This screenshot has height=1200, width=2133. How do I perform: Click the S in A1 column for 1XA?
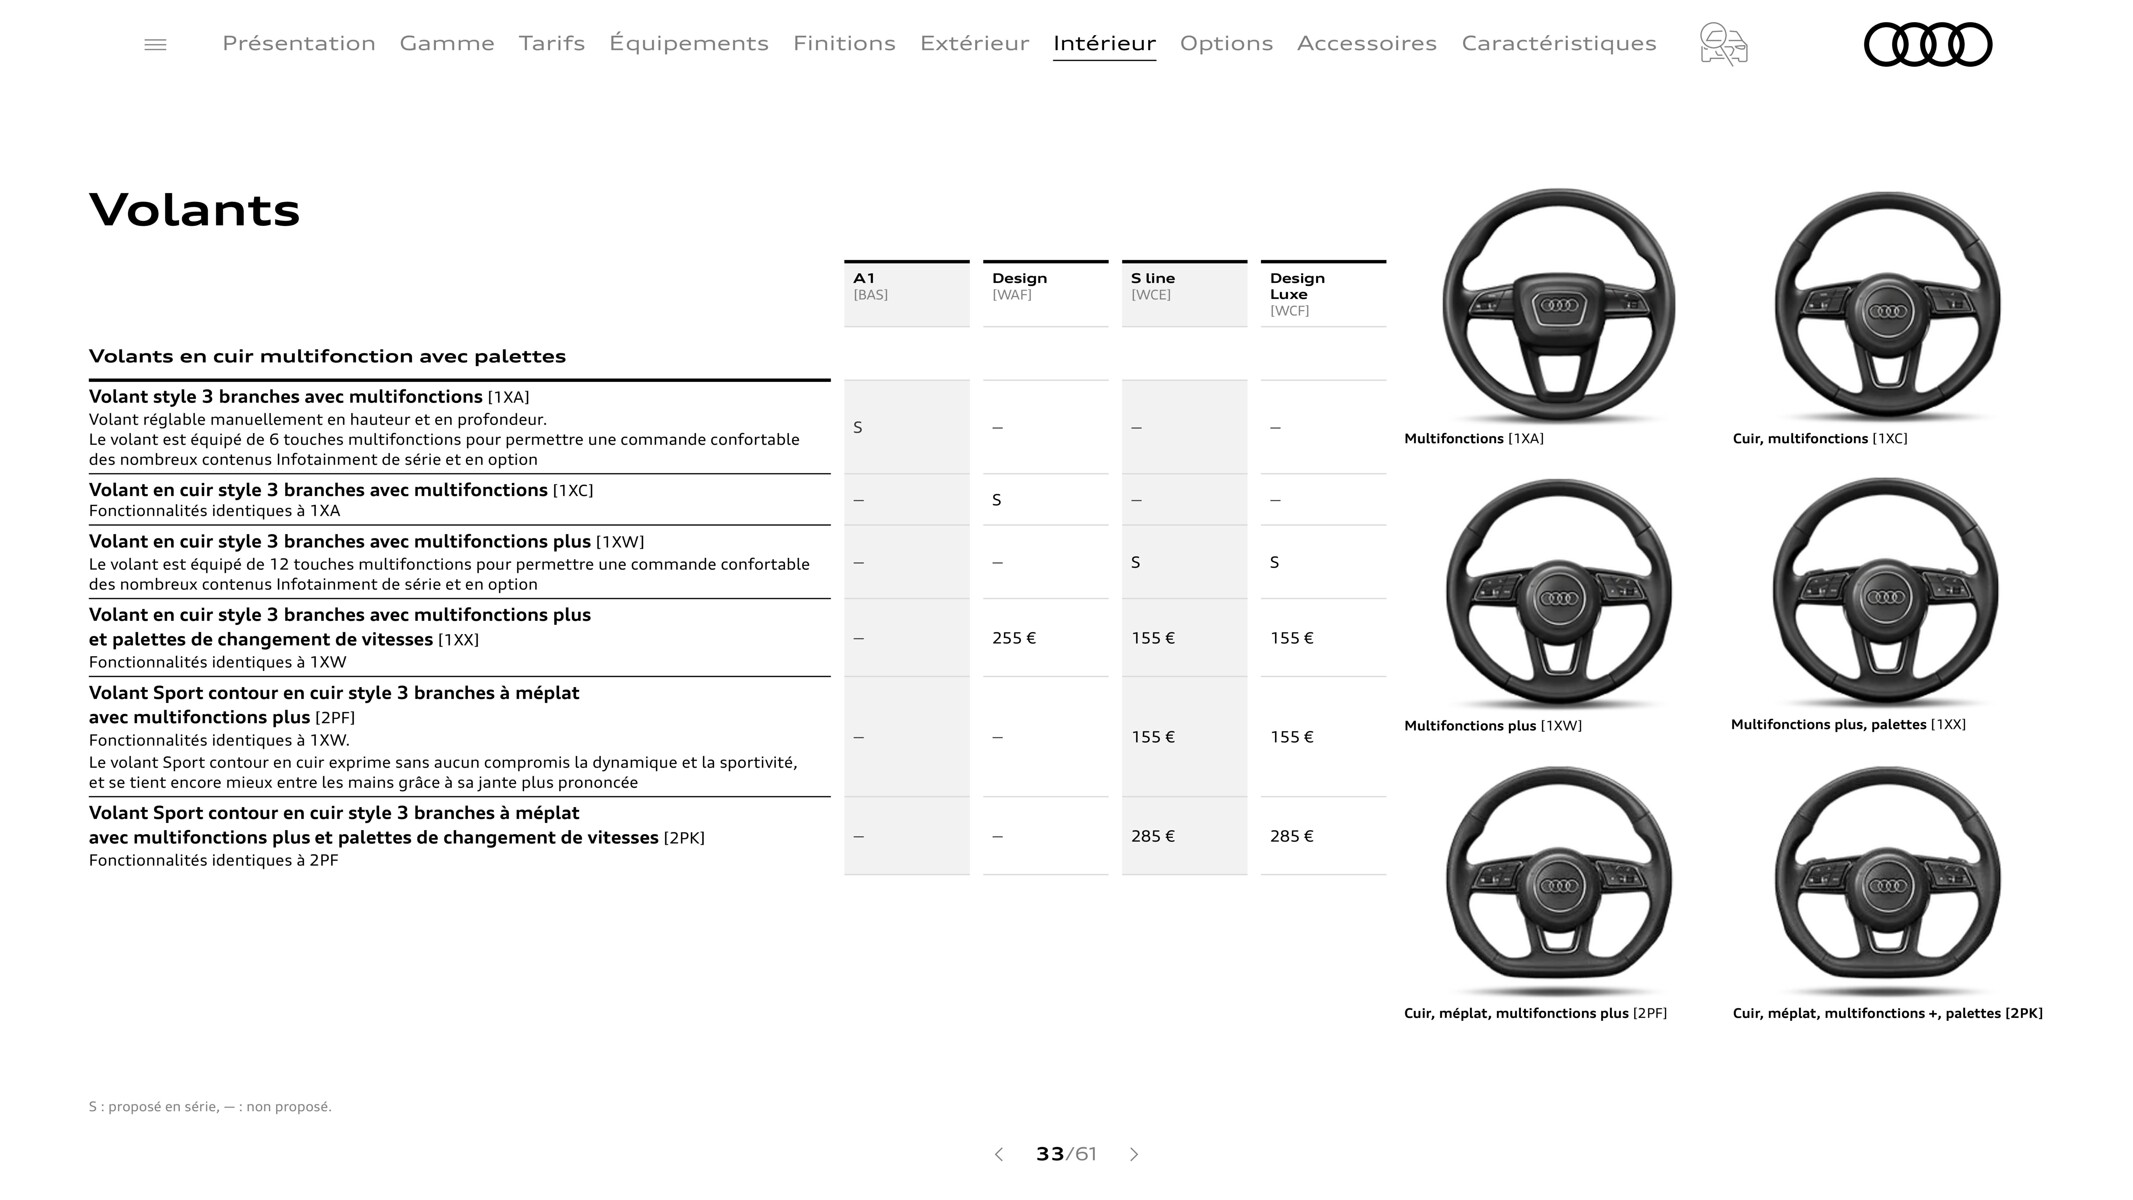[x=857, y=428]
